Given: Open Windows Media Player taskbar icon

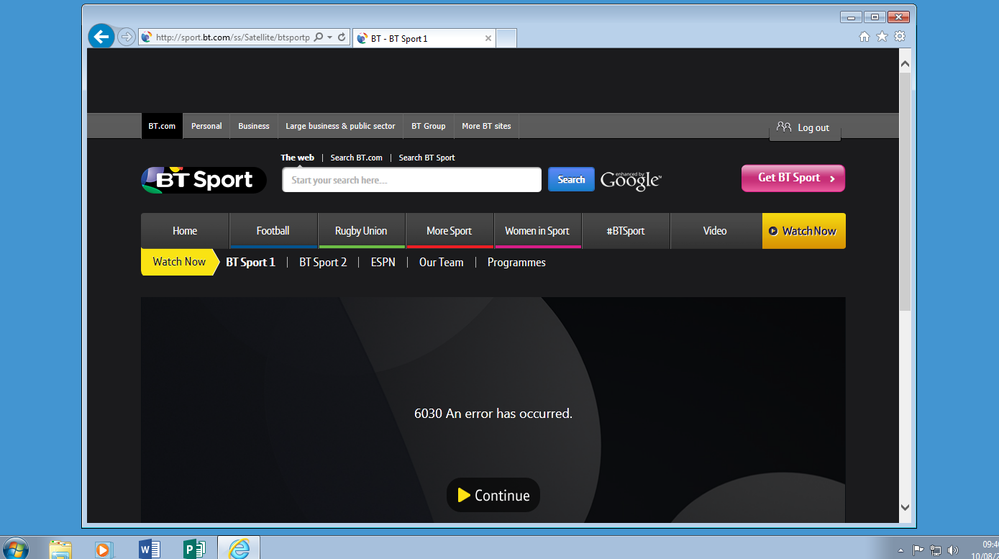Looking at the screenshot, I should [103, 549].
